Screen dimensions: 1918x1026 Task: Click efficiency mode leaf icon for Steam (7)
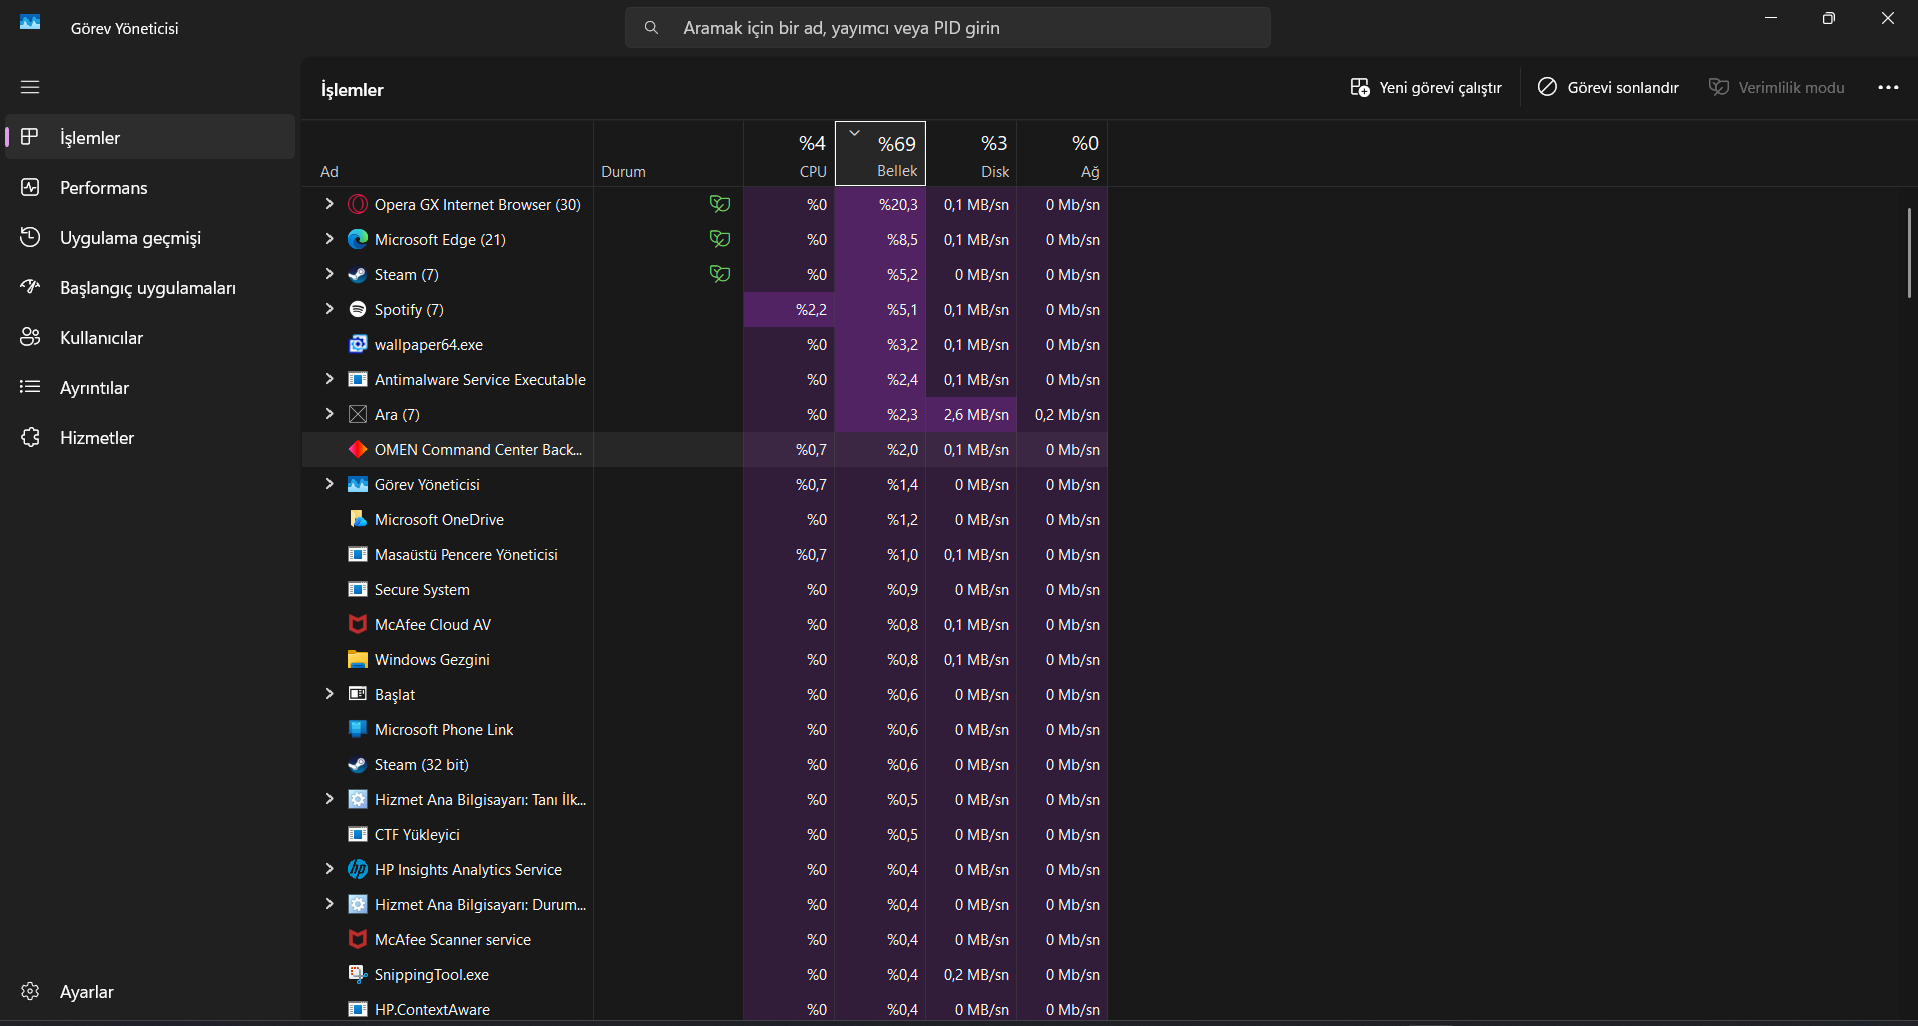[x=719, y=274]
